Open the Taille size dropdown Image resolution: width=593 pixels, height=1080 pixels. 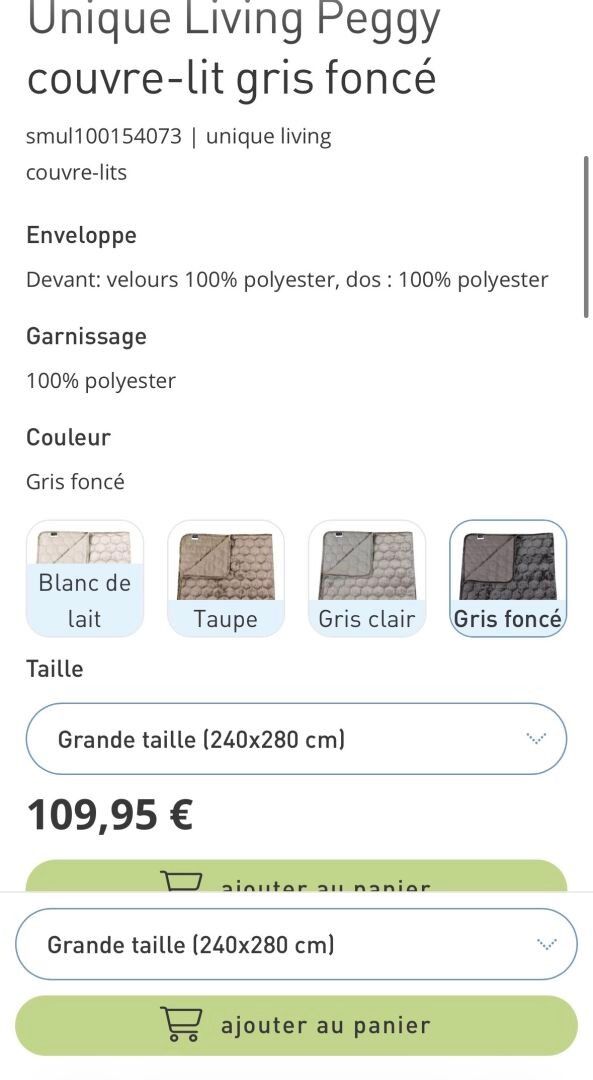(296, 738)
